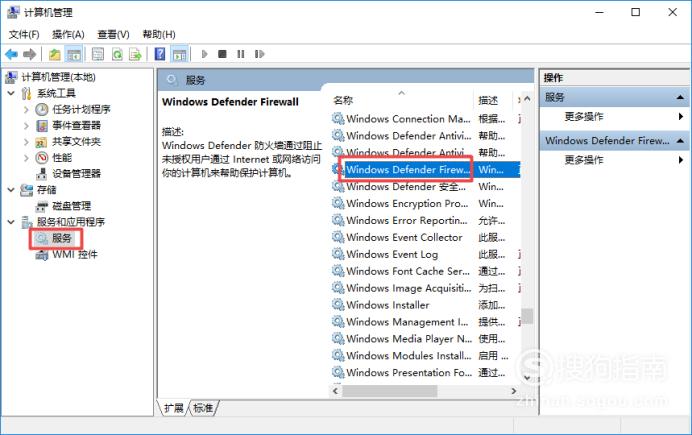The width and height of the screenshot is (692, 435).
Task: Open the Properties toolbar icon
Action: 98,54
